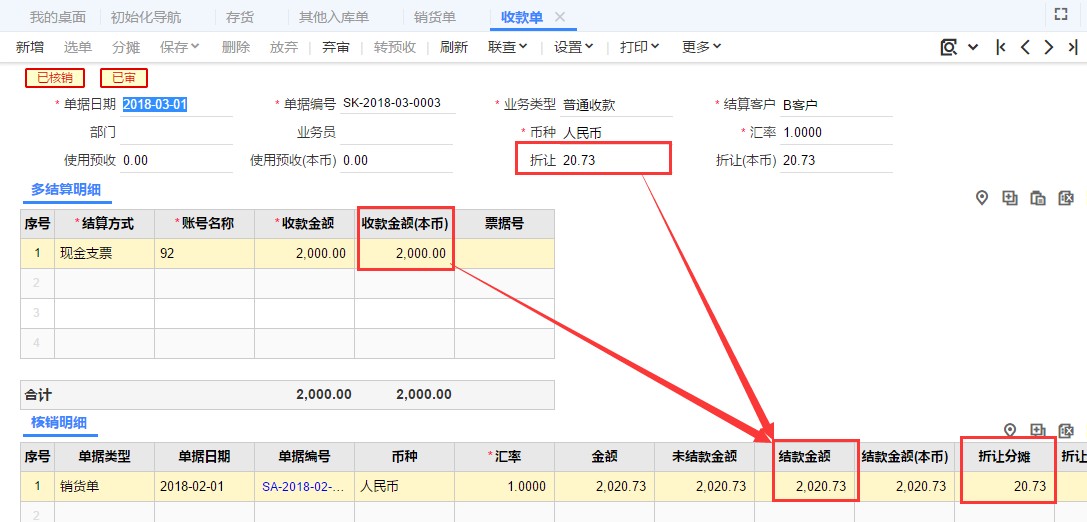Click the 销货单 cell in 核销明细 row 1

[105, 486]
